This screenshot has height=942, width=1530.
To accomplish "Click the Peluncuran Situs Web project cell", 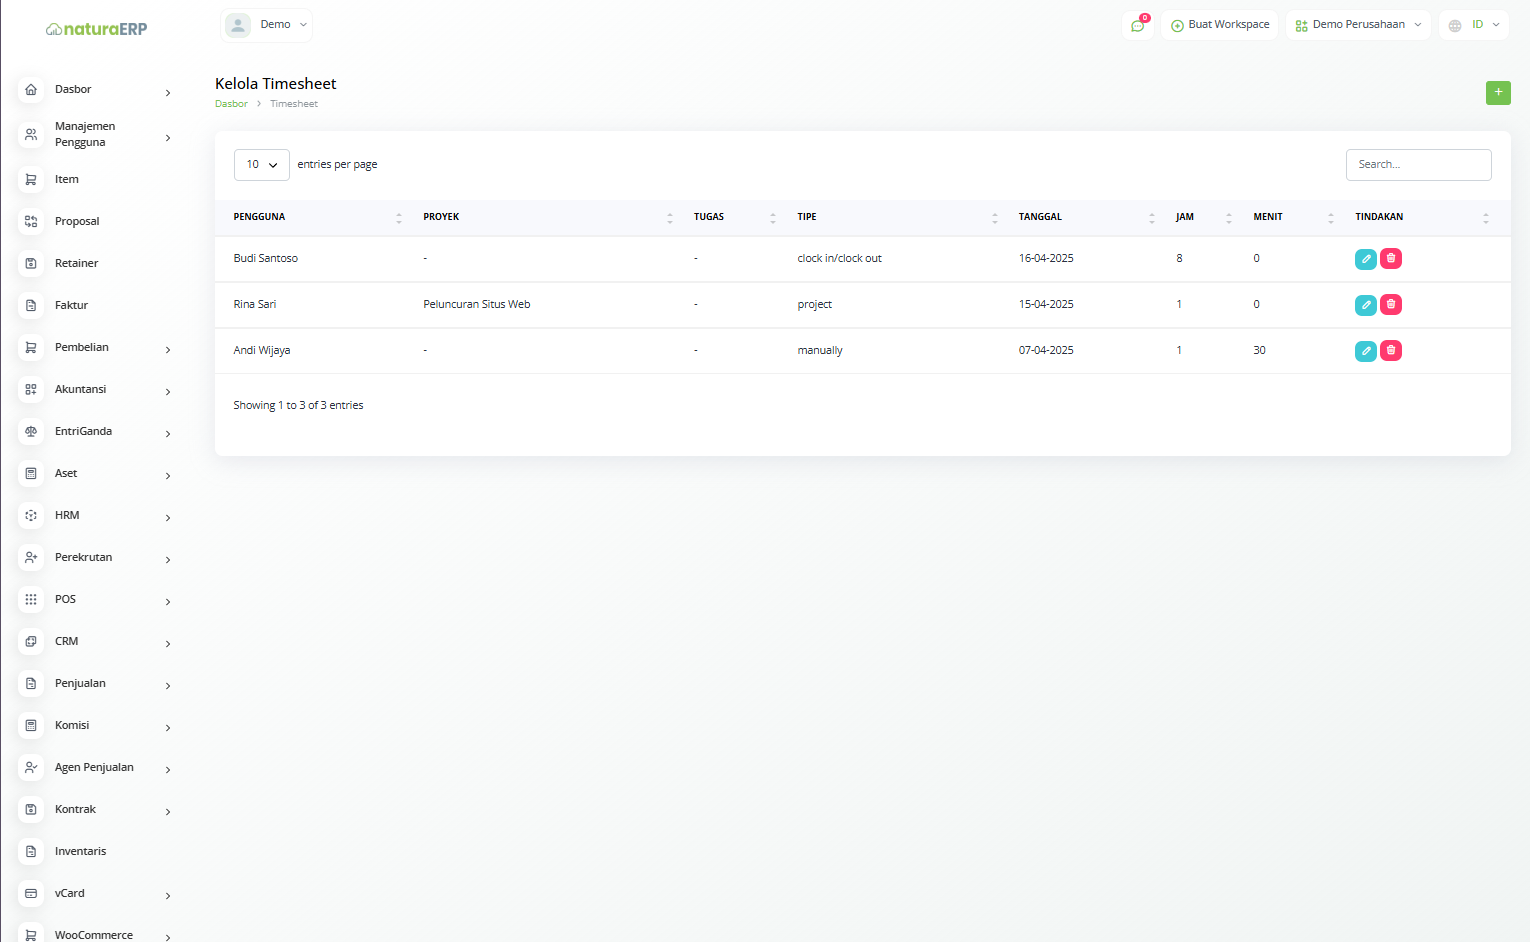I will pos(477,305).
